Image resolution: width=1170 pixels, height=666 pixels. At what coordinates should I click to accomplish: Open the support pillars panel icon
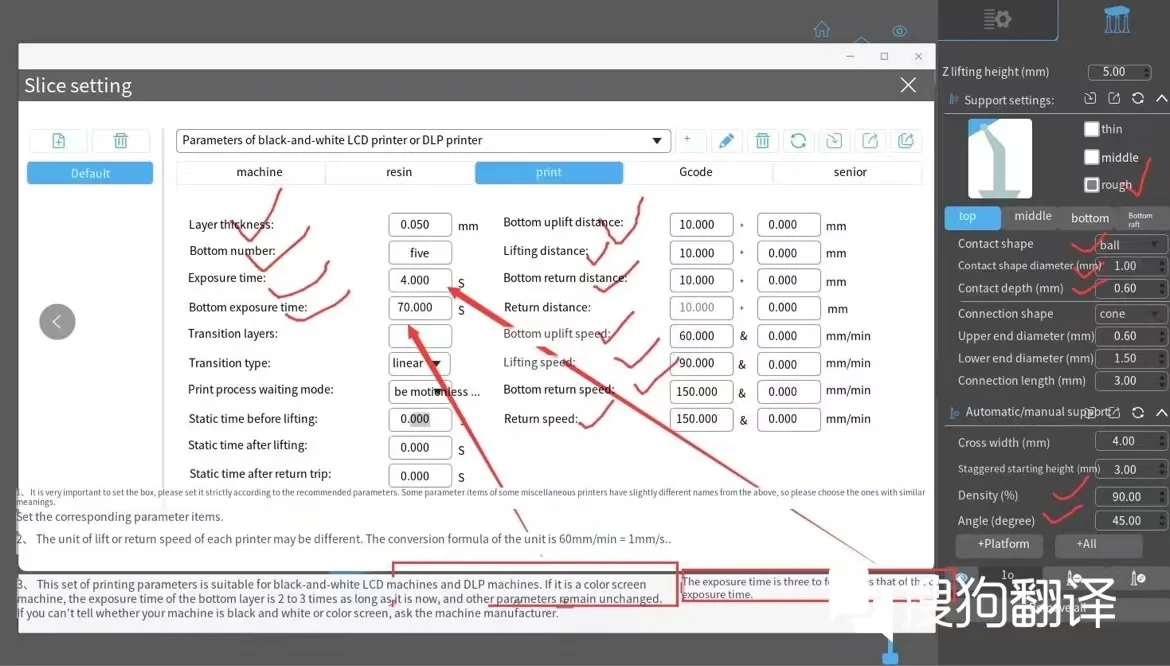(1116, 19)
